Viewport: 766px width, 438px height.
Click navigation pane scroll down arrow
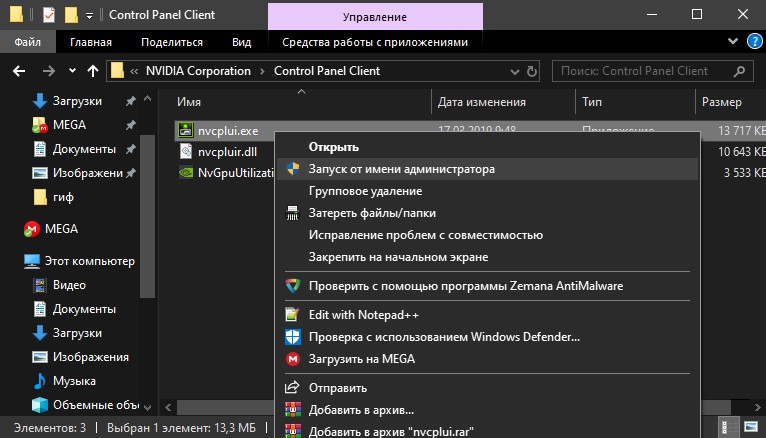[148, 407]
